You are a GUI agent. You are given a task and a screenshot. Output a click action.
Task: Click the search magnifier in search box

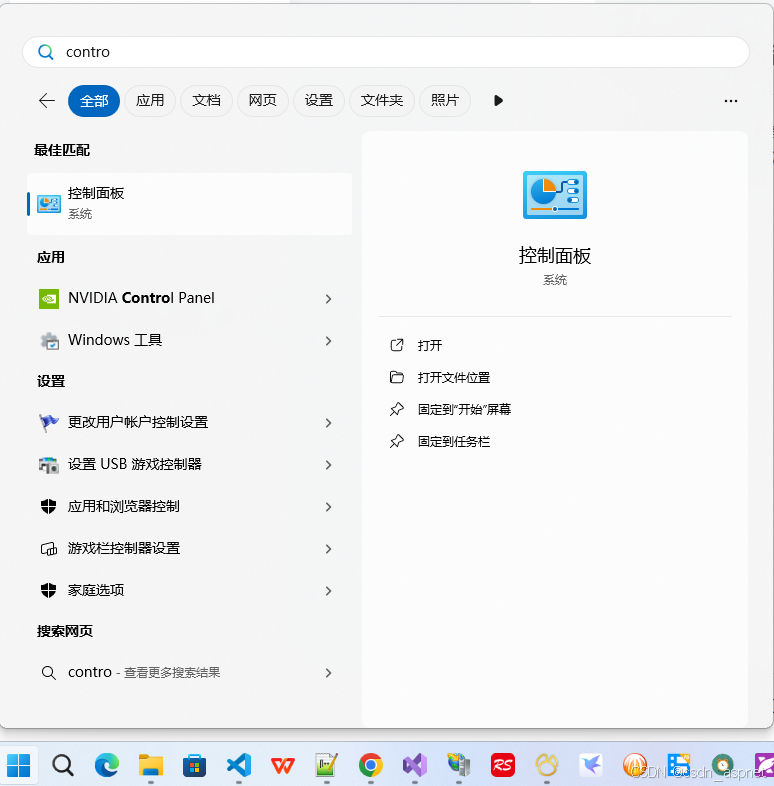[x=46, y=52]
